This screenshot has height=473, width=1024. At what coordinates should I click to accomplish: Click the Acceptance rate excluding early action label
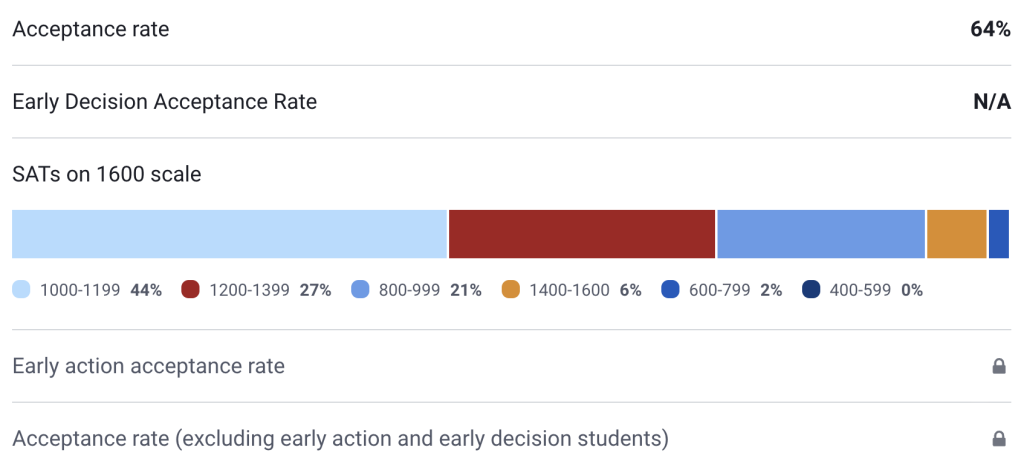(340, 438)
